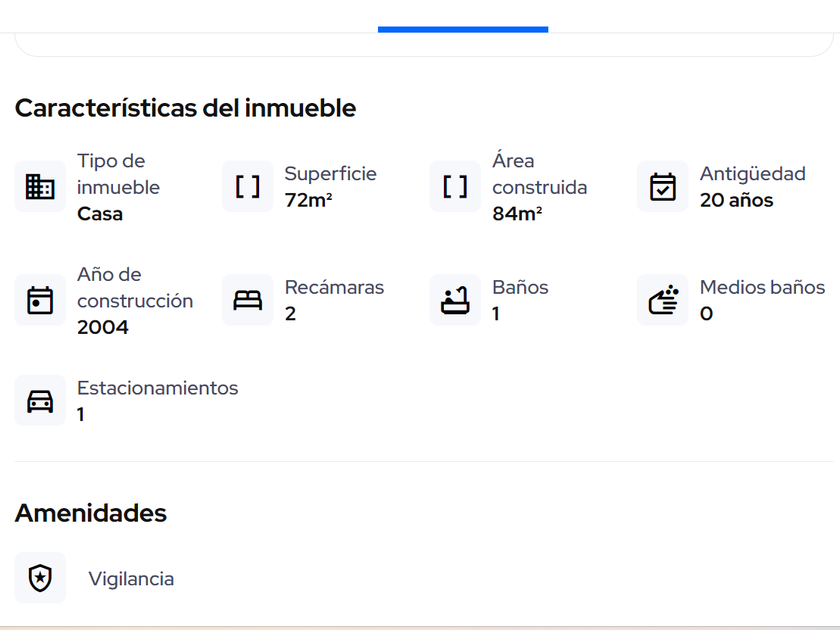The width and height of the screenshot is (840, 630).
Task: Click the Año de construcción calendar icon
Action: [x=40, y=300]
